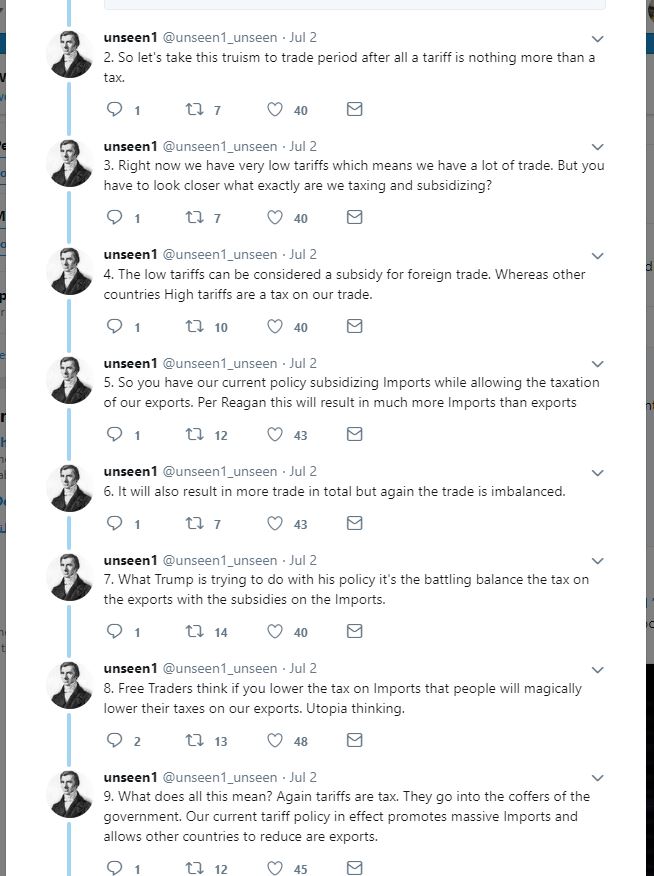Viewport: 654px width, 876px height.
Task: Like tweet 6 about imbalanced trade
Action: pyautogui.click(x=274, y=523)
